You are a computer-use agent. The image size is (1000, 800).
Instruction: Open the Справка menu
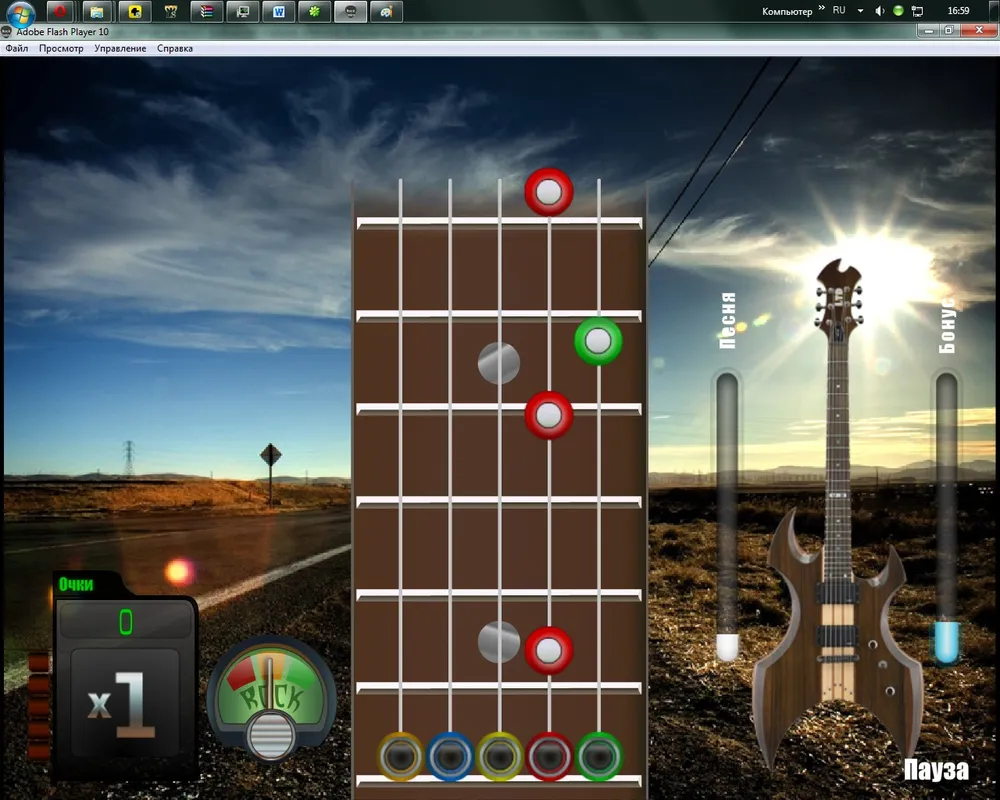point(175,48)
